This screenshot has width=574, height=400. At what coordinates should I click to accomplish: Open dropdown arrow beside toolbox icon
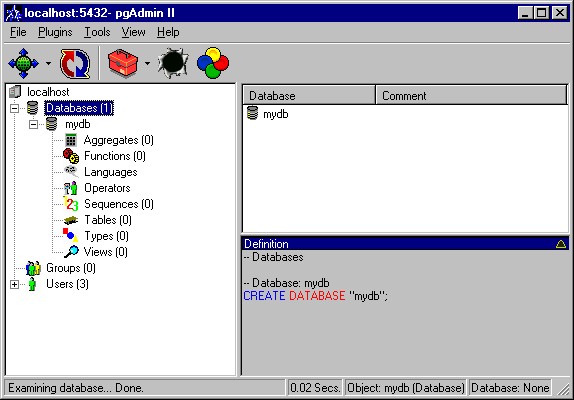point(147,63)
